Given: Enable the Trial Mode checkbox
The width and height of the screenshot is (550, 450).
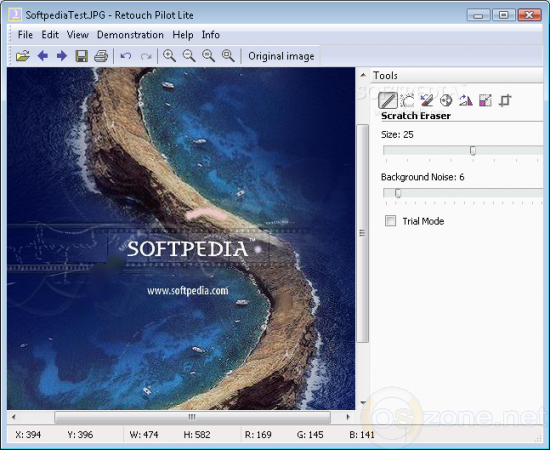Looking at the screenshot, I should pyautogui.click(x=390, y=221).
